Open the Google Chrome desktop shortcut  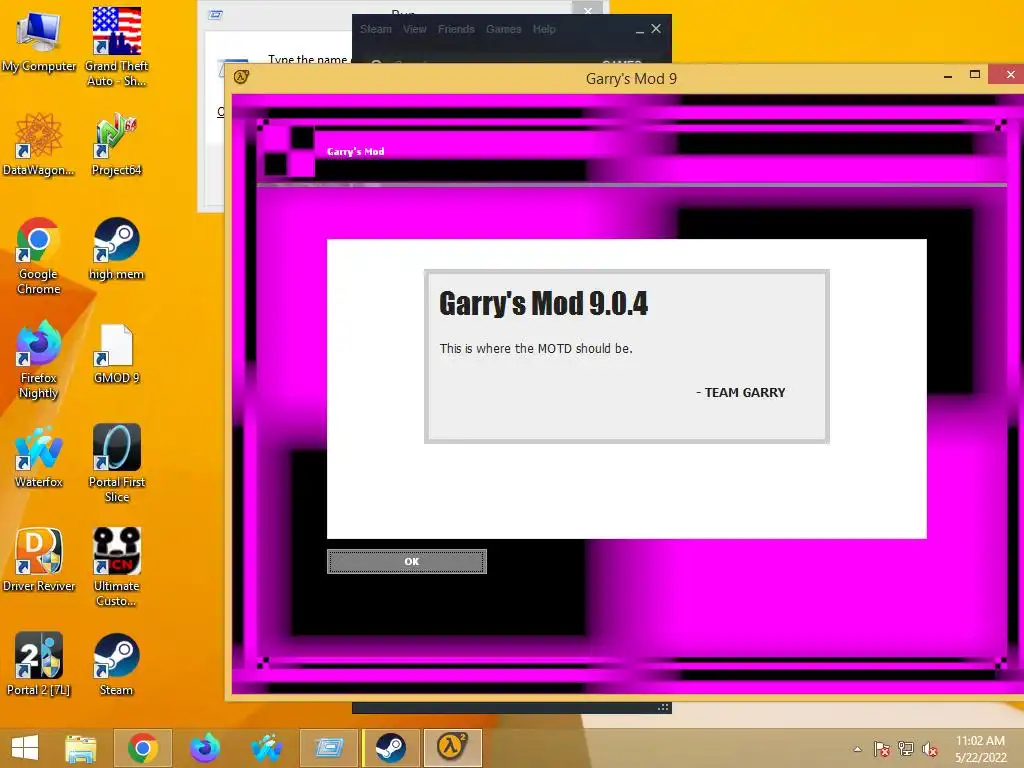pos(39,255)
